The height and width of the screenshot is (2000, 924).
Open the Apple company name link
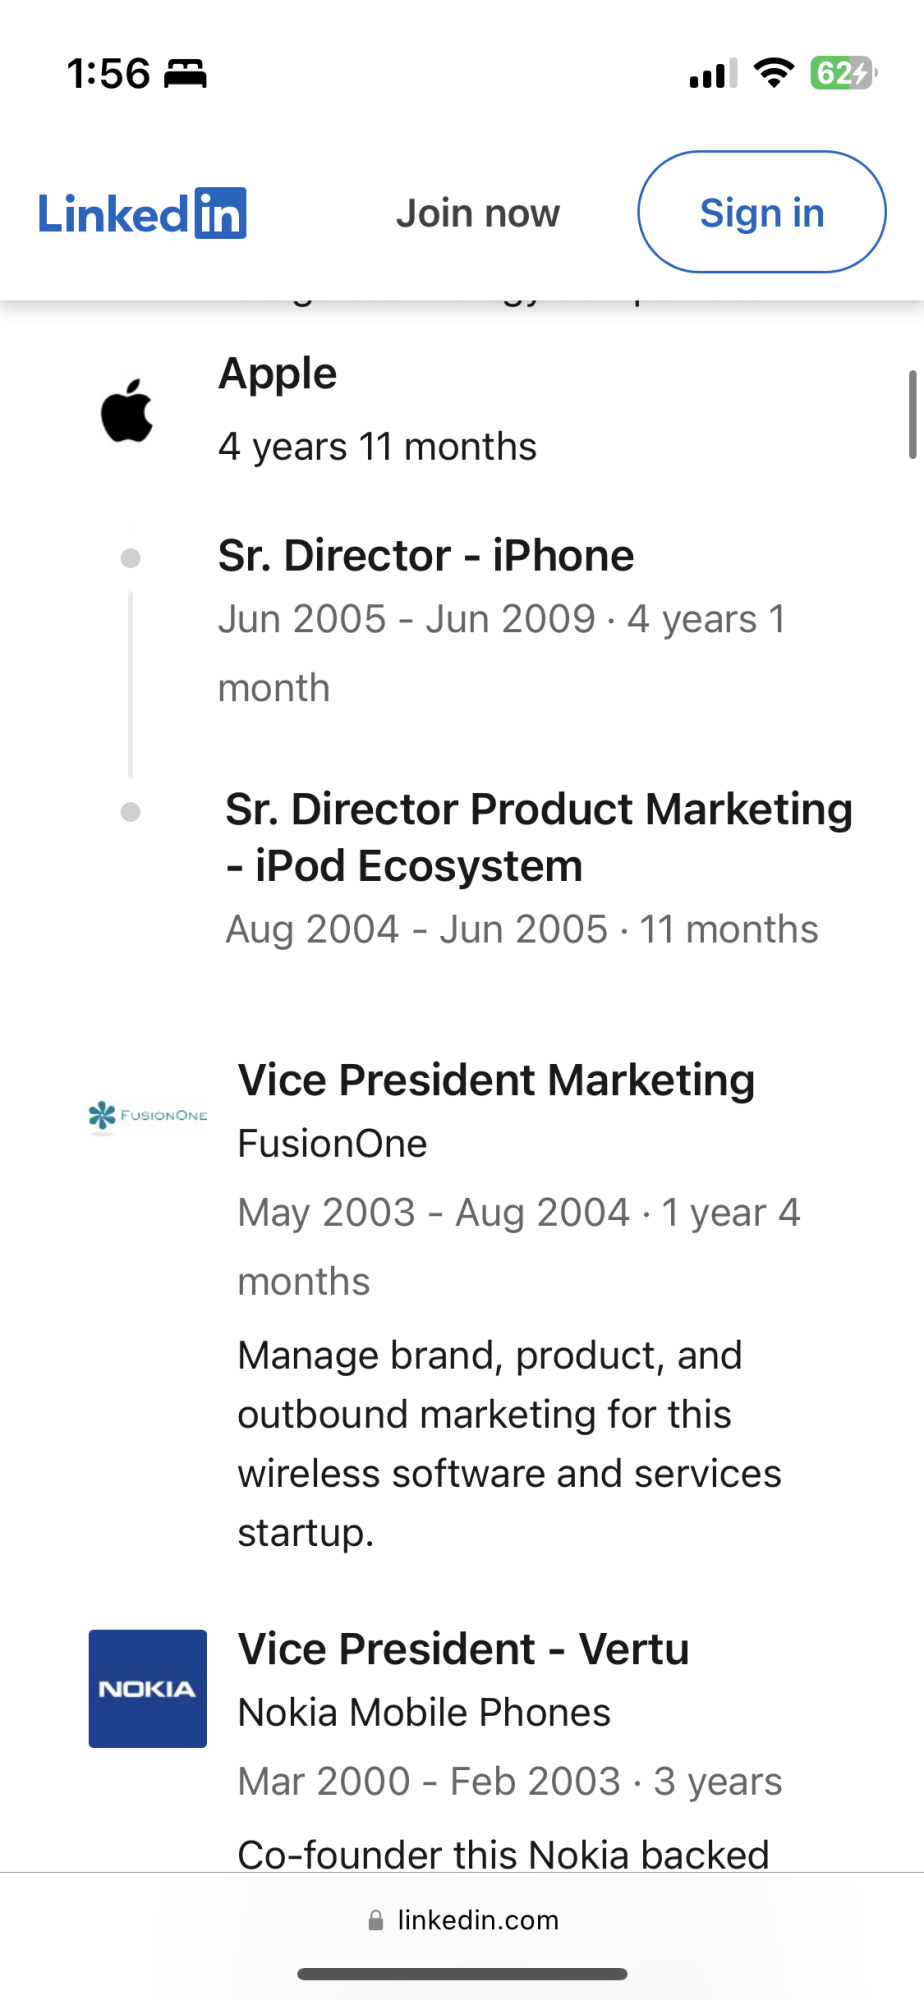coord(278,374)
